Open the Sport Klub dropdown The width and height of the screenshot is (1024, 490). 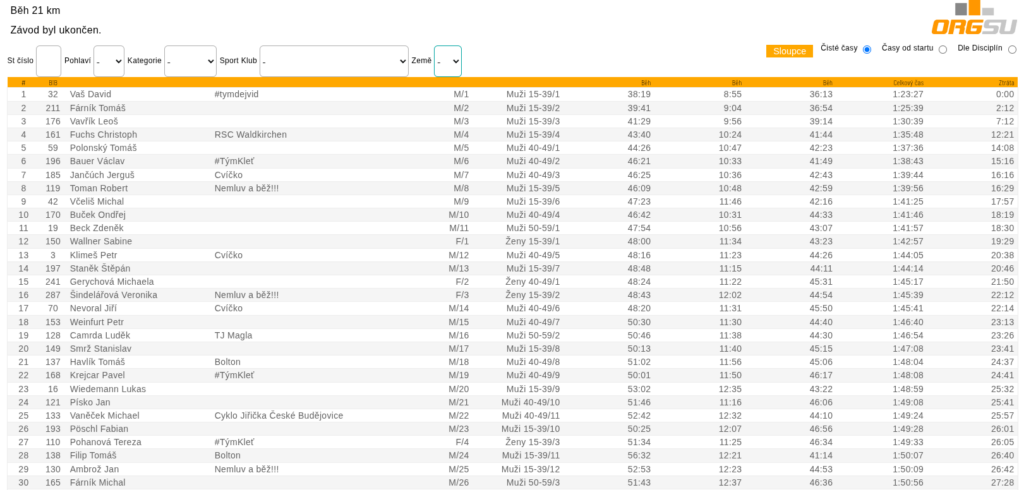click(334, 61)
